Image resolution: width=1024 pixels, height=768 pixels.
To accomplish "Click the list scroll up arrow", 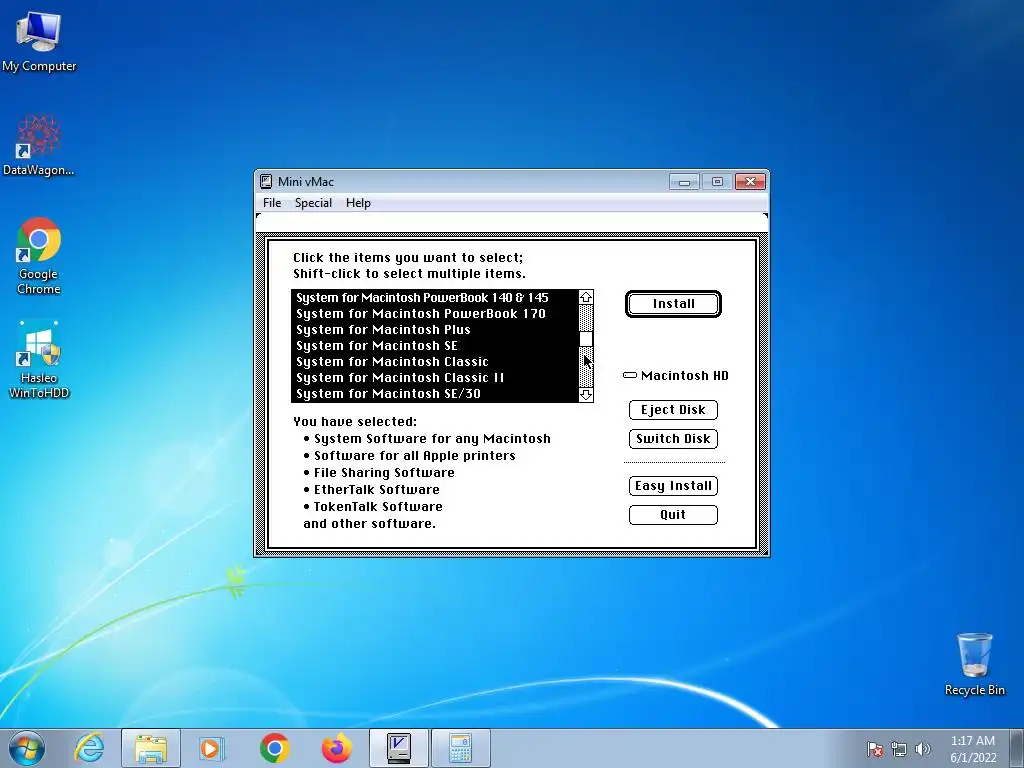I will pos(586,297).
